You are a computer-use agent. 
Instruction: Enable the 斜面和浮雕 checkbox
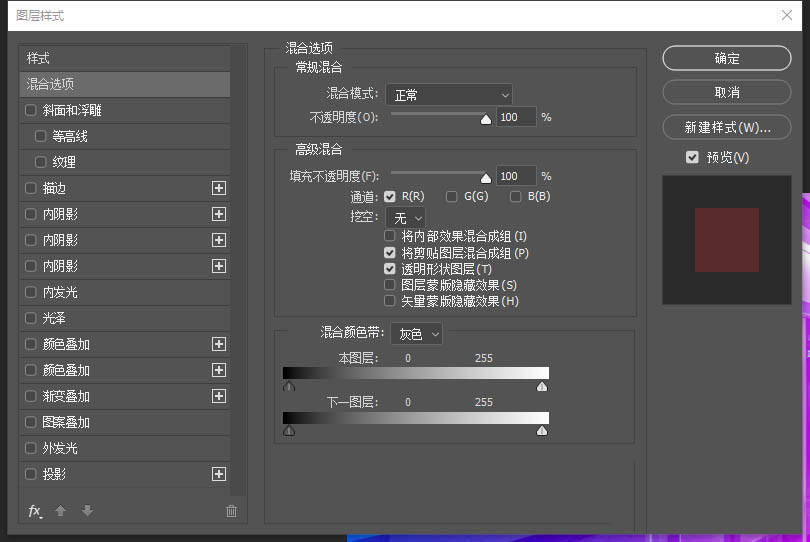pyautogui.click(x=31, y=110)
